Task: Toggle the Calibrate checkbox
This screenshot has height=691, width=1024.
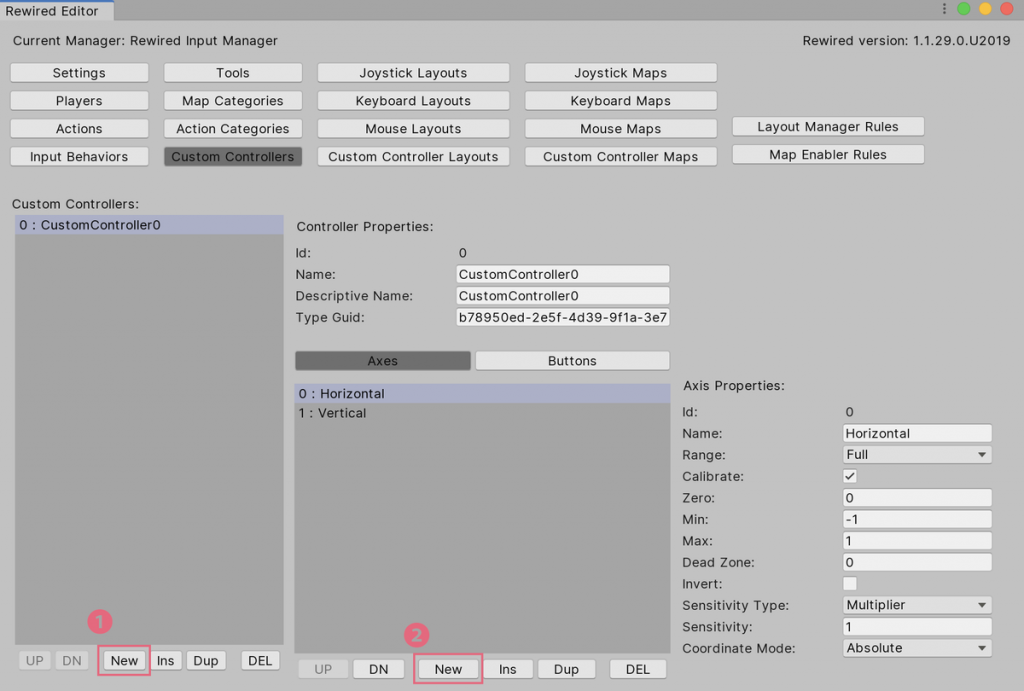Action: tap(850, 476)
